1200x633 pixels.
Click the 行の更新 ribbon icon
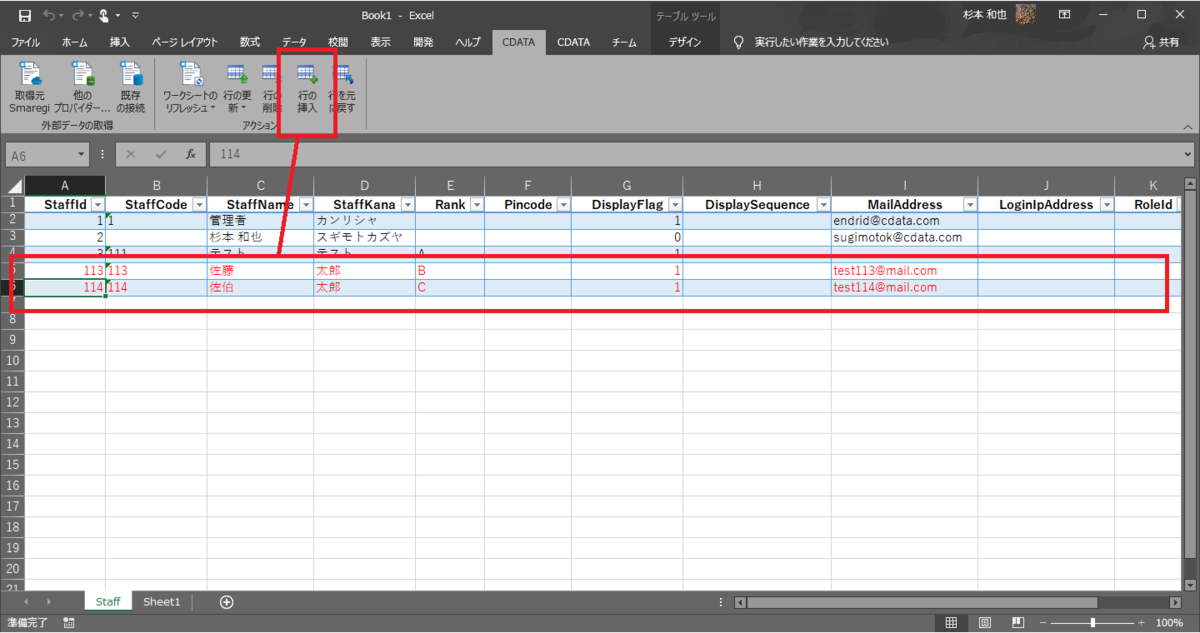pos(236,87)
